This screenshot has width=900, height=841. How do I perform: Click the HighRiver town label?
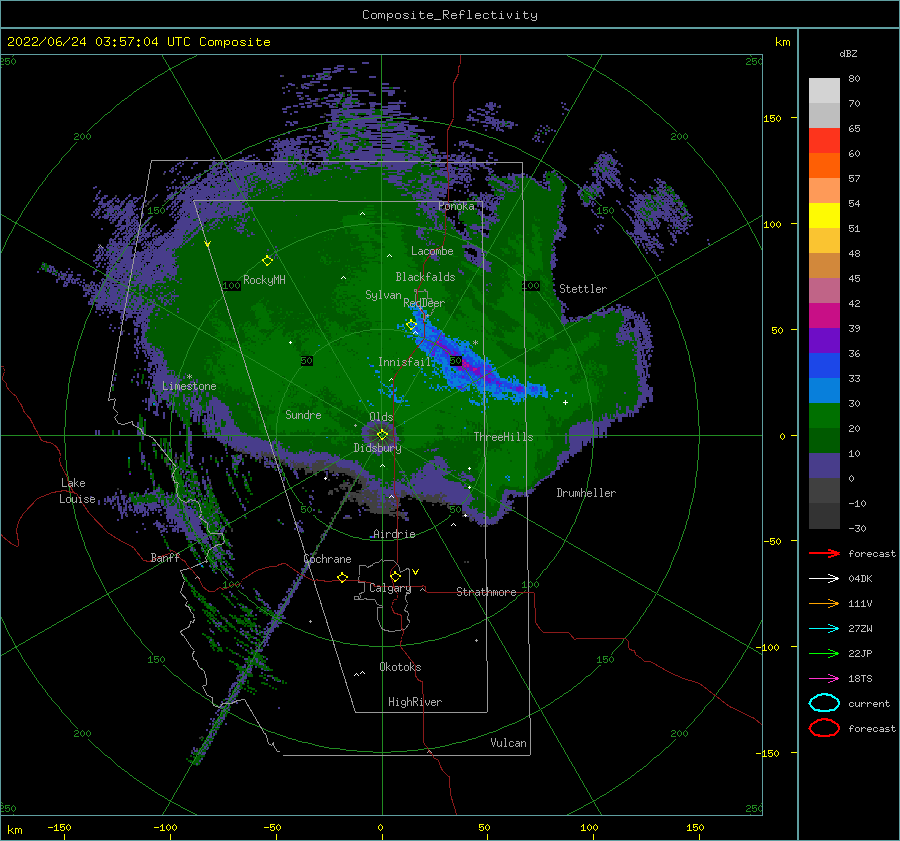415,702
